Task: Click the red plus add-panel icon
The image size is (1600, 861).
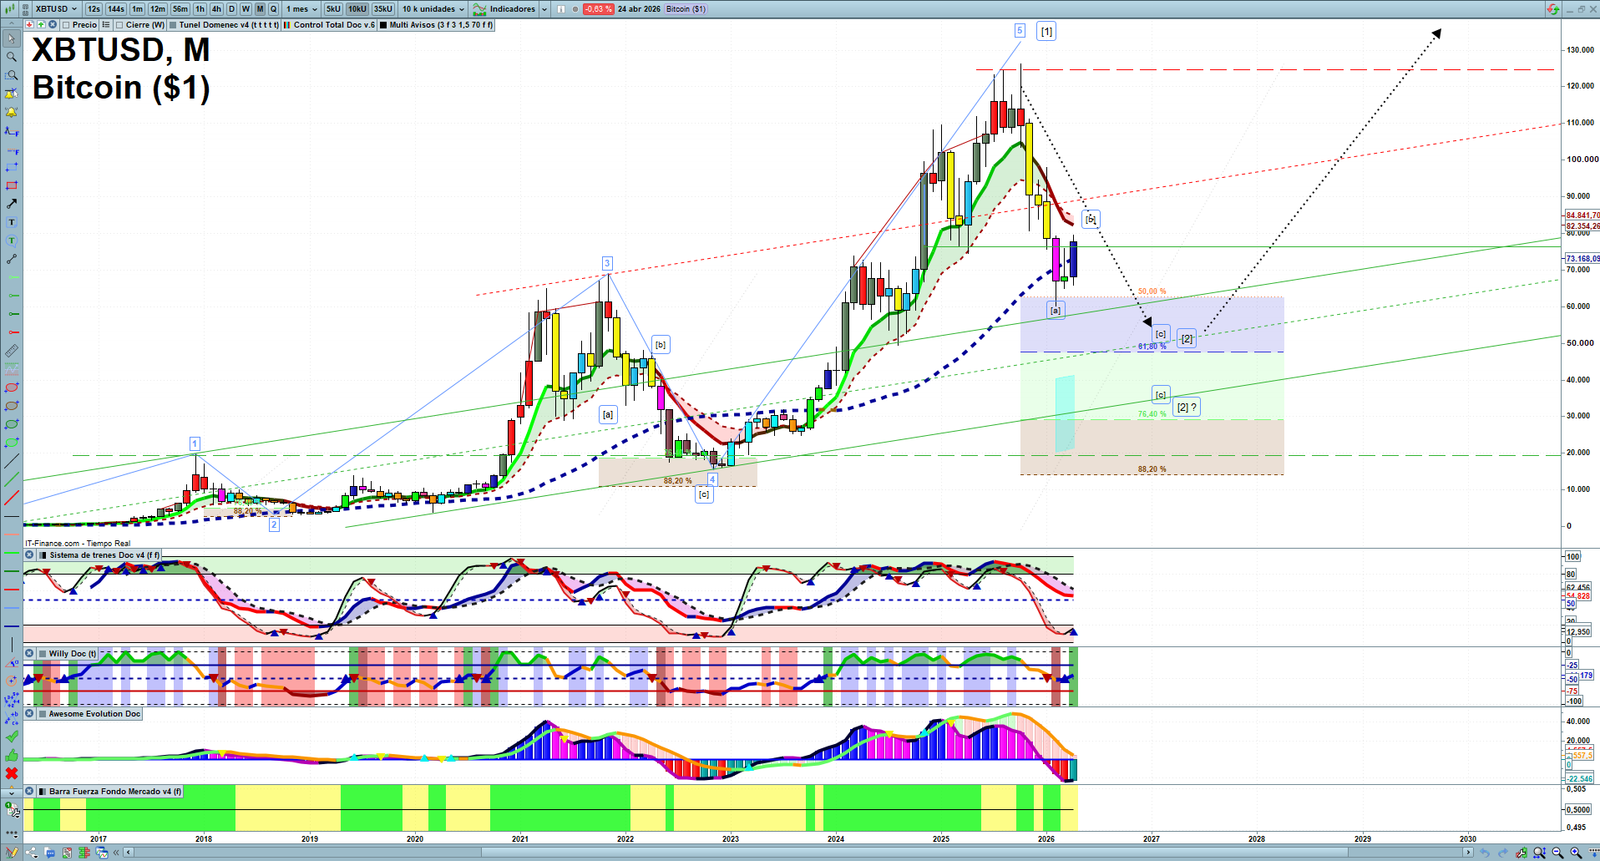Action: point(29,25)
